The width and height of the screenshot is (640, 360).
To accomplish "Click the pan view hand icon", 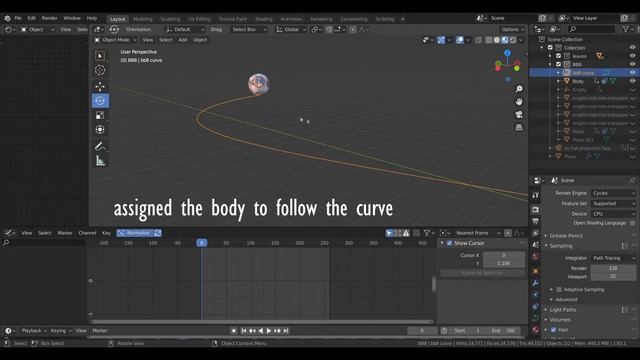I will click(519, 102).
